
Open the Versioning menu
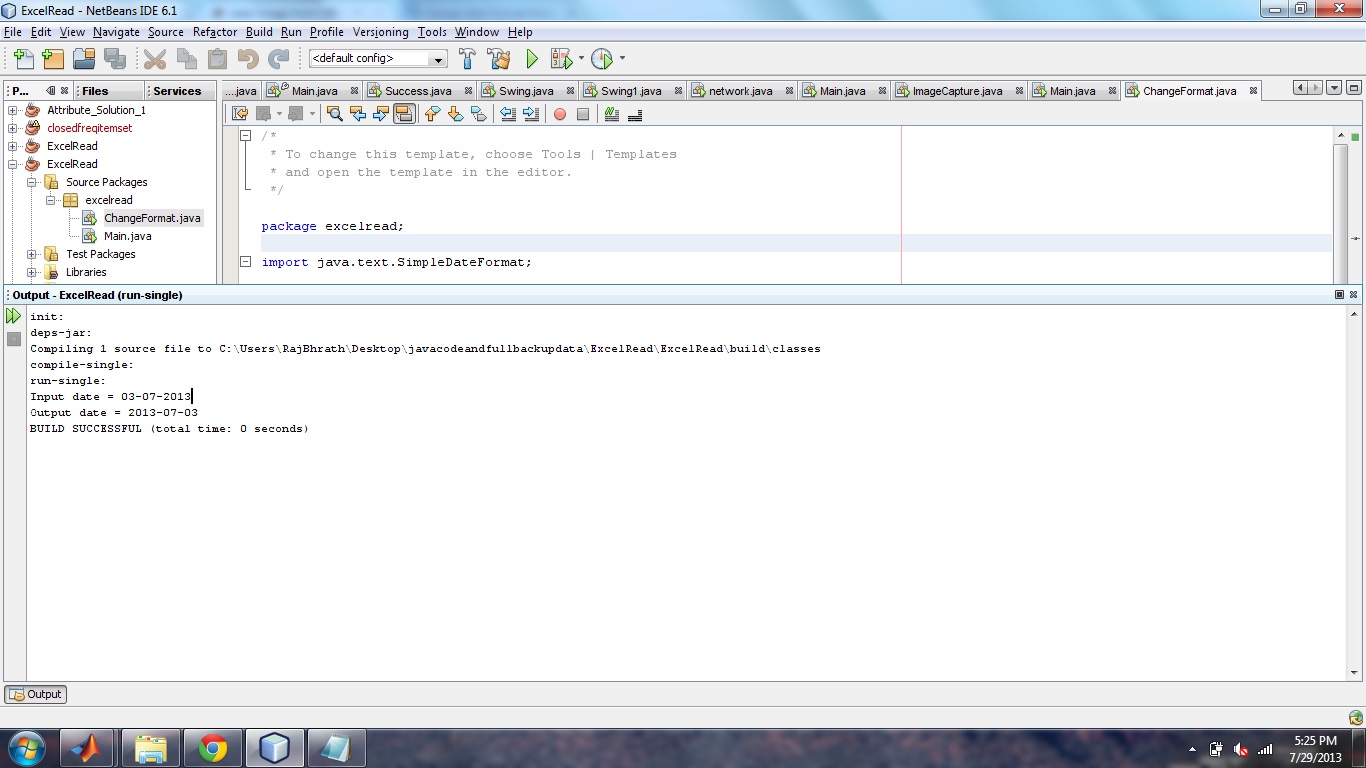[x=381, y=32]
